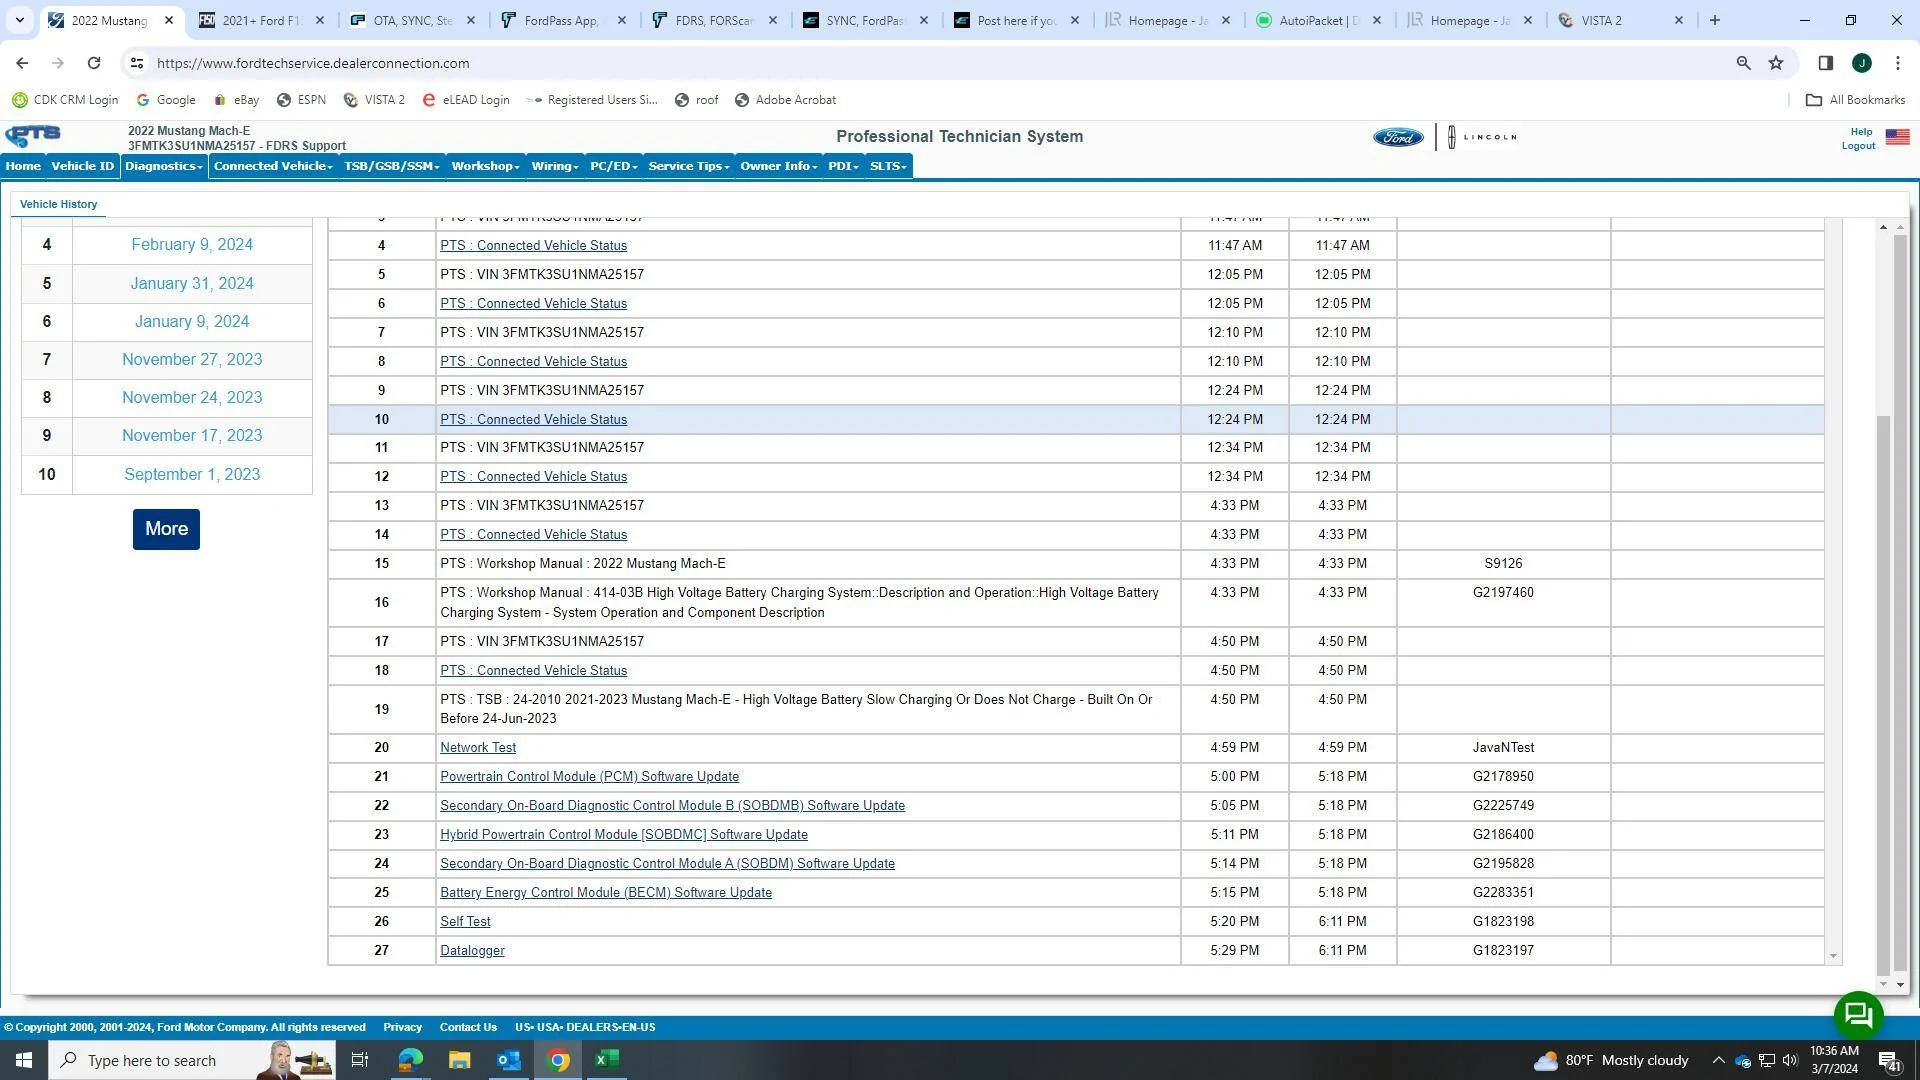
Task: Open the Vehicle ID menu item
Action: click(83, 166)
